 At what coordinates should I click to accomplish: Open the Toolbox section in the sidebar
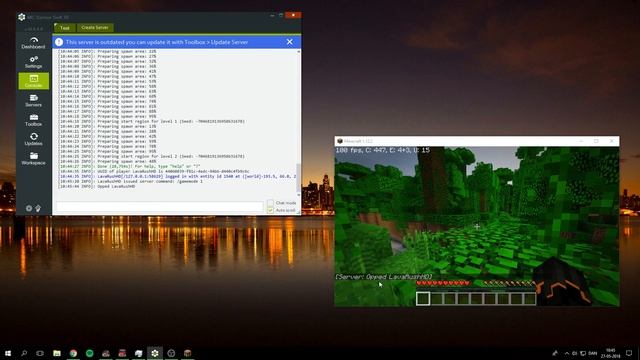33,120
